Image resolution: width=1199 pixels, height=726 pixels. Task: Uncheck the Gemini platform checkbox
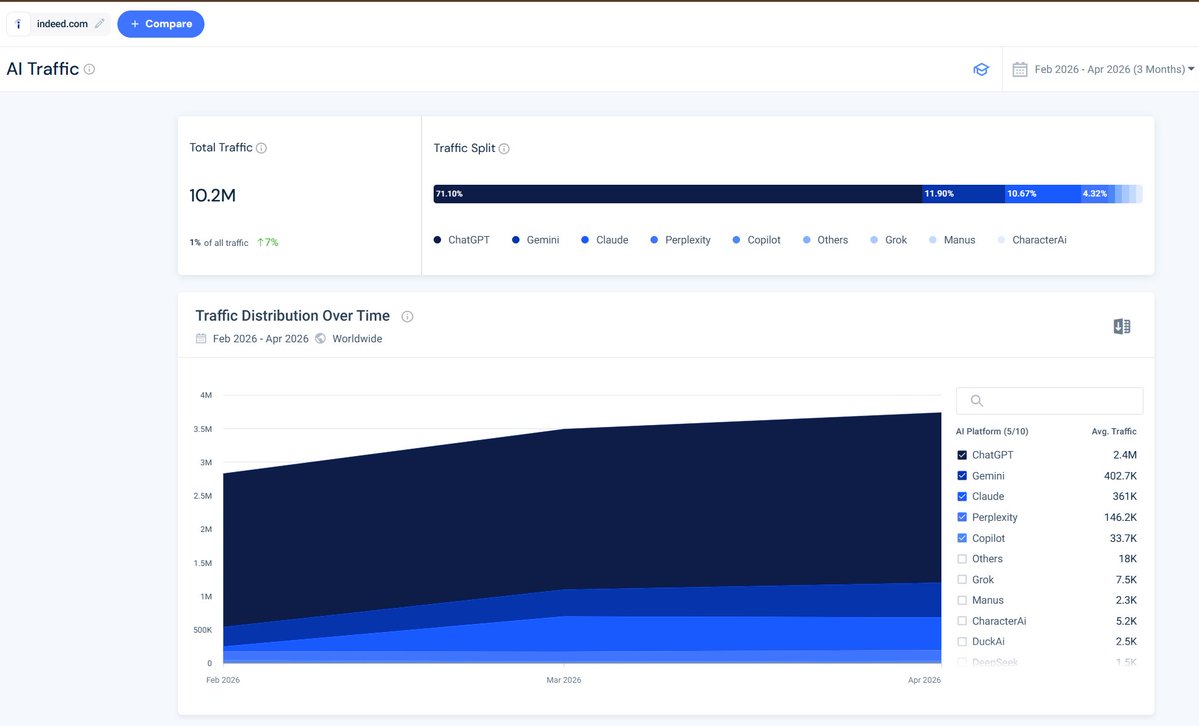coord(962,476)
